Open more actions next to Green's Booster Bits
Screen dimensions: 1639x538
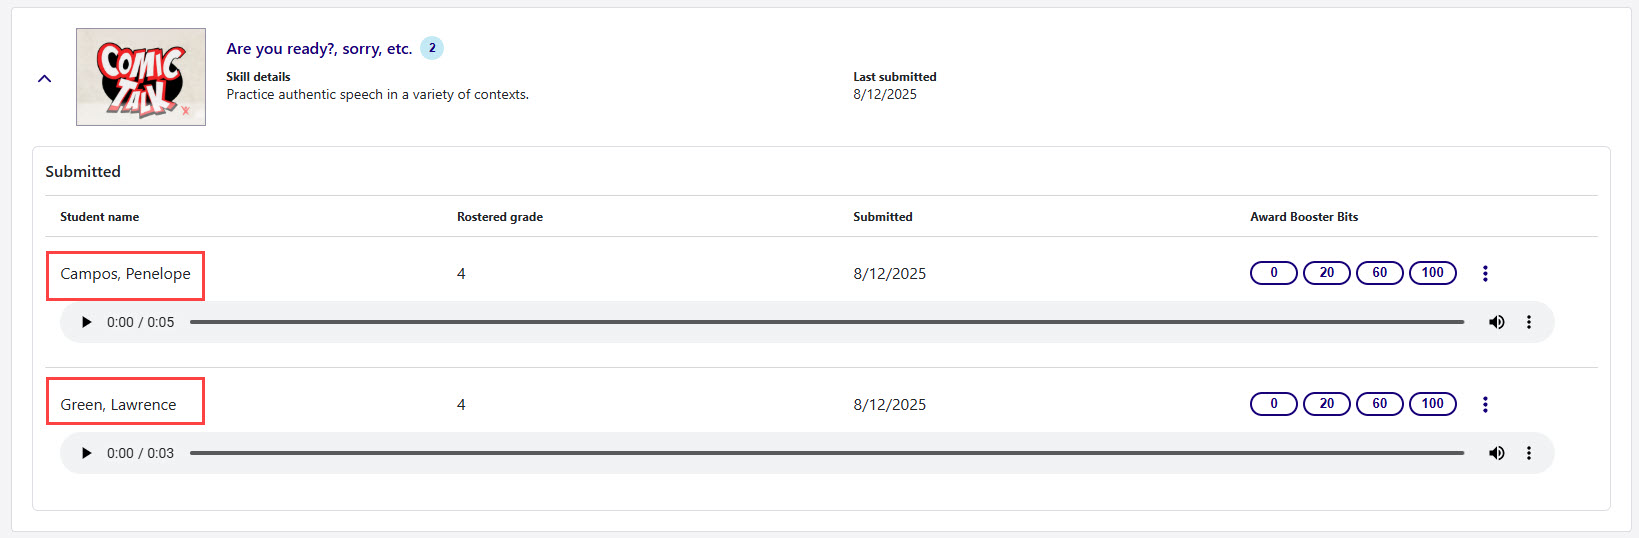(x=1485, y=404)
